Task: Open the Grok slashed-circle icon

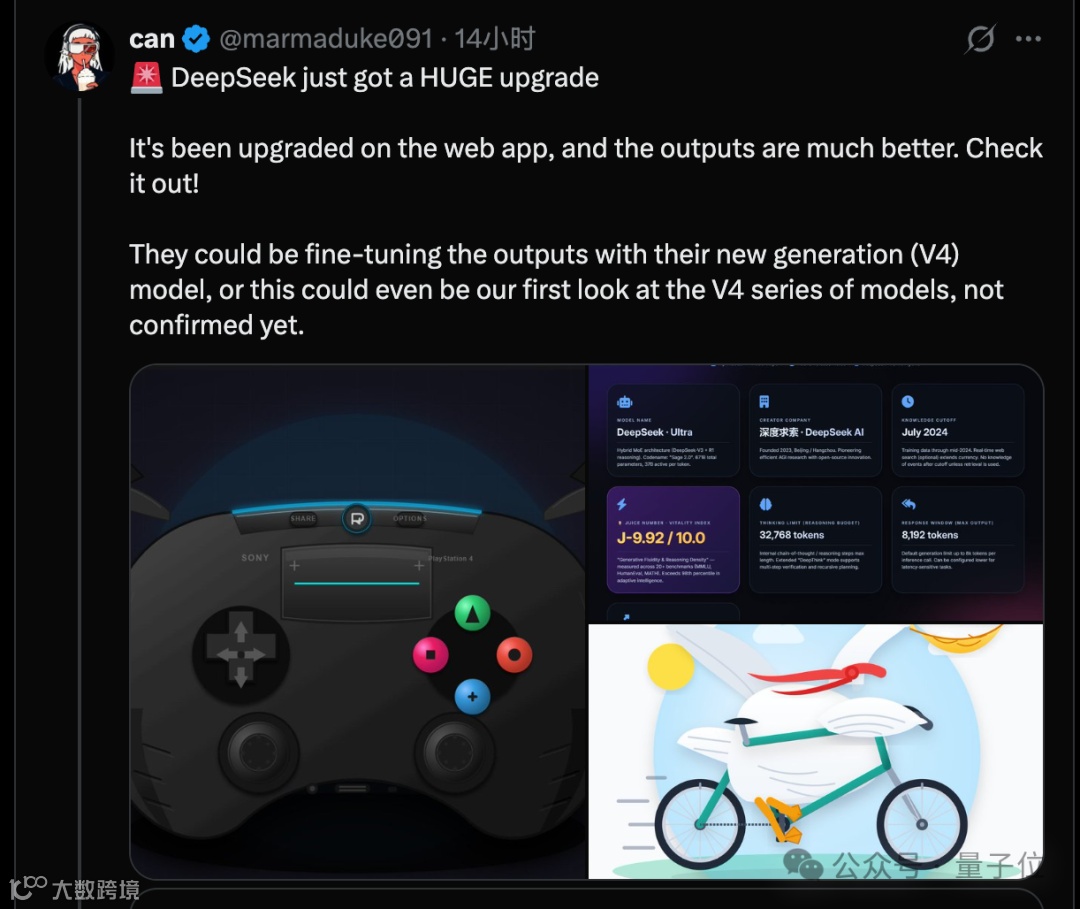Action: [980, 39]
